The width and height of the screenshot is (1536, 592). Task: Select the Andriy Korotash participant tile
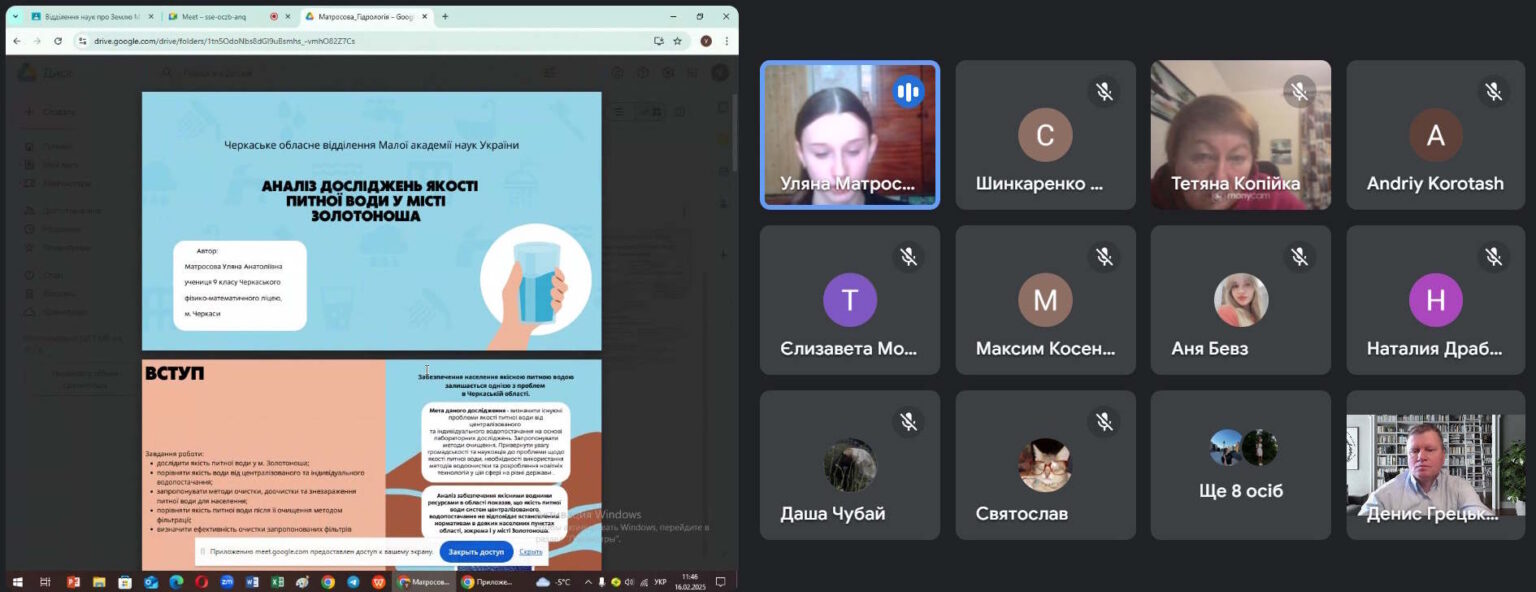(x=1436, y=135)
